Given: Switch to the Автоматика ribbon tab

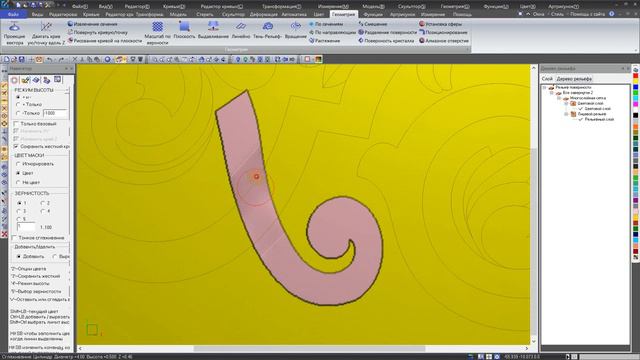Looking at the screenshot, I should pos(294,14).
